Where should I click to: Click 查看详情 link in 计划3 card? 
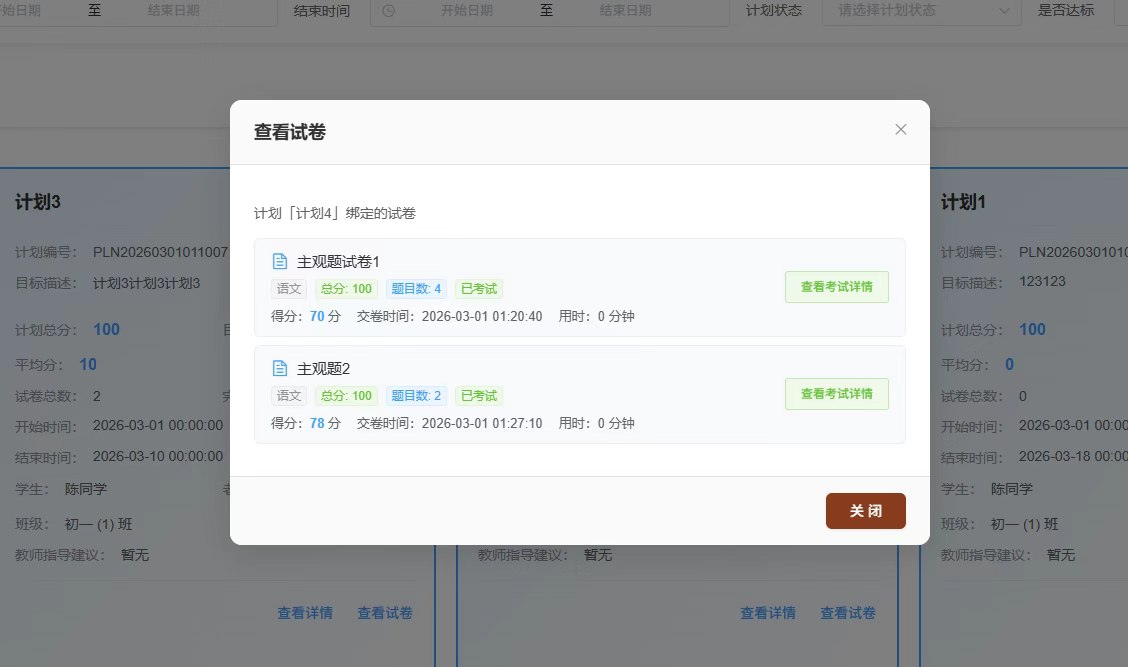pos(305,613)
